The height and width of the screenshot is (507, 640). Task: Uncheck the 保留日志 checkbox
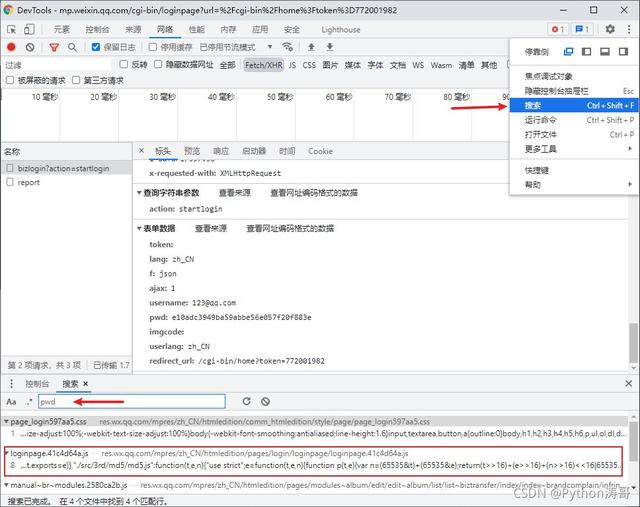coord(96,47)
